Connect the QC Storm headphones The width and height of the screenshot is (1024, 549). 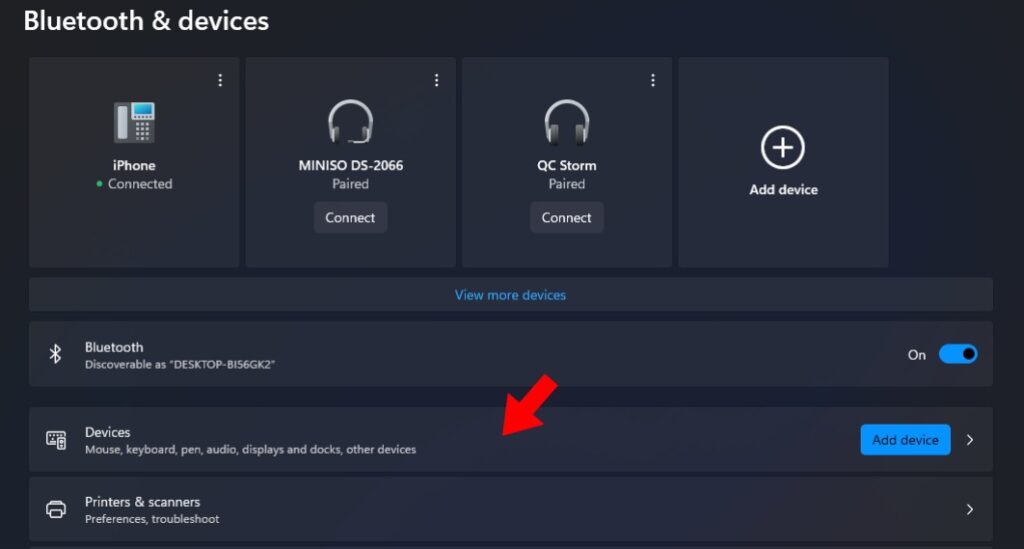[x=566, y=217]
